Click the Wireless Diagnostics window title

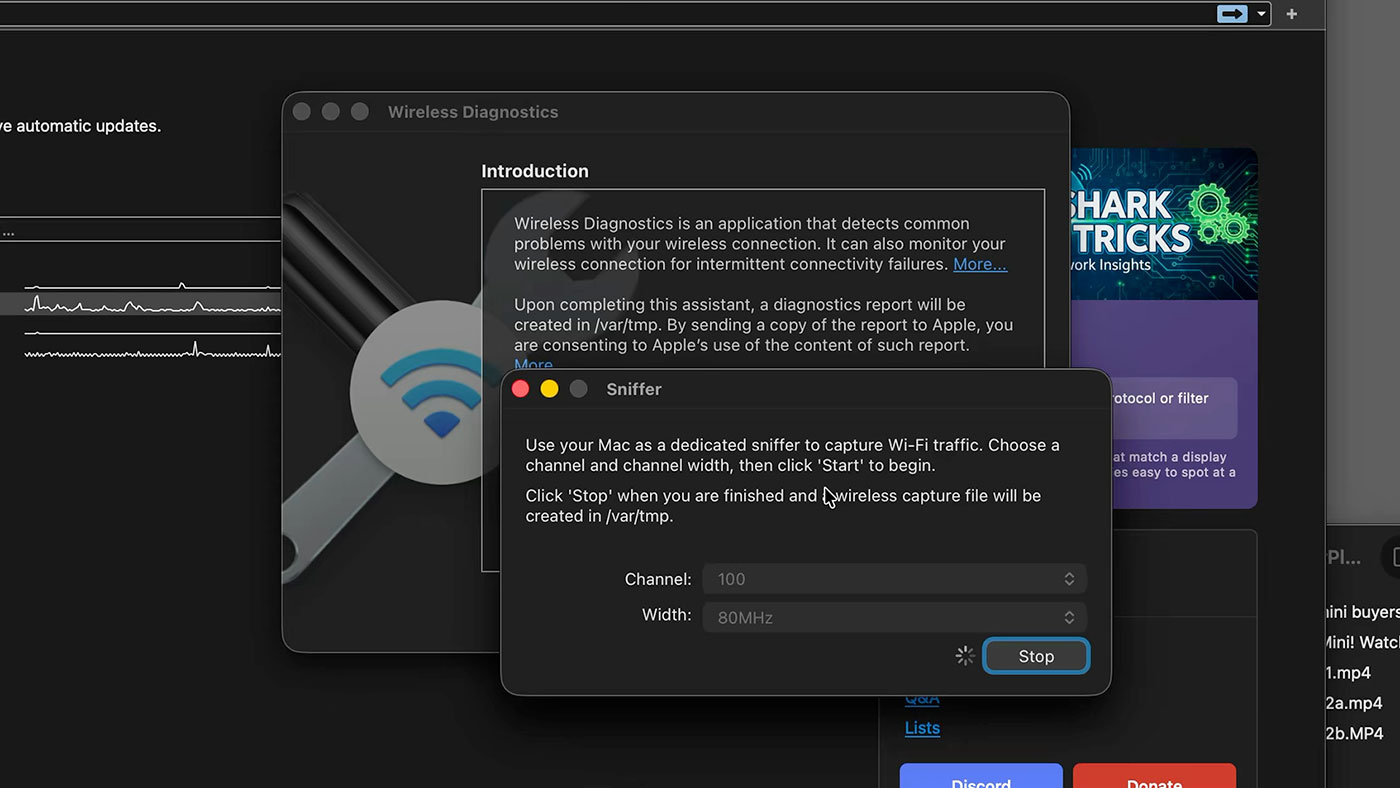tap(473, 112)
